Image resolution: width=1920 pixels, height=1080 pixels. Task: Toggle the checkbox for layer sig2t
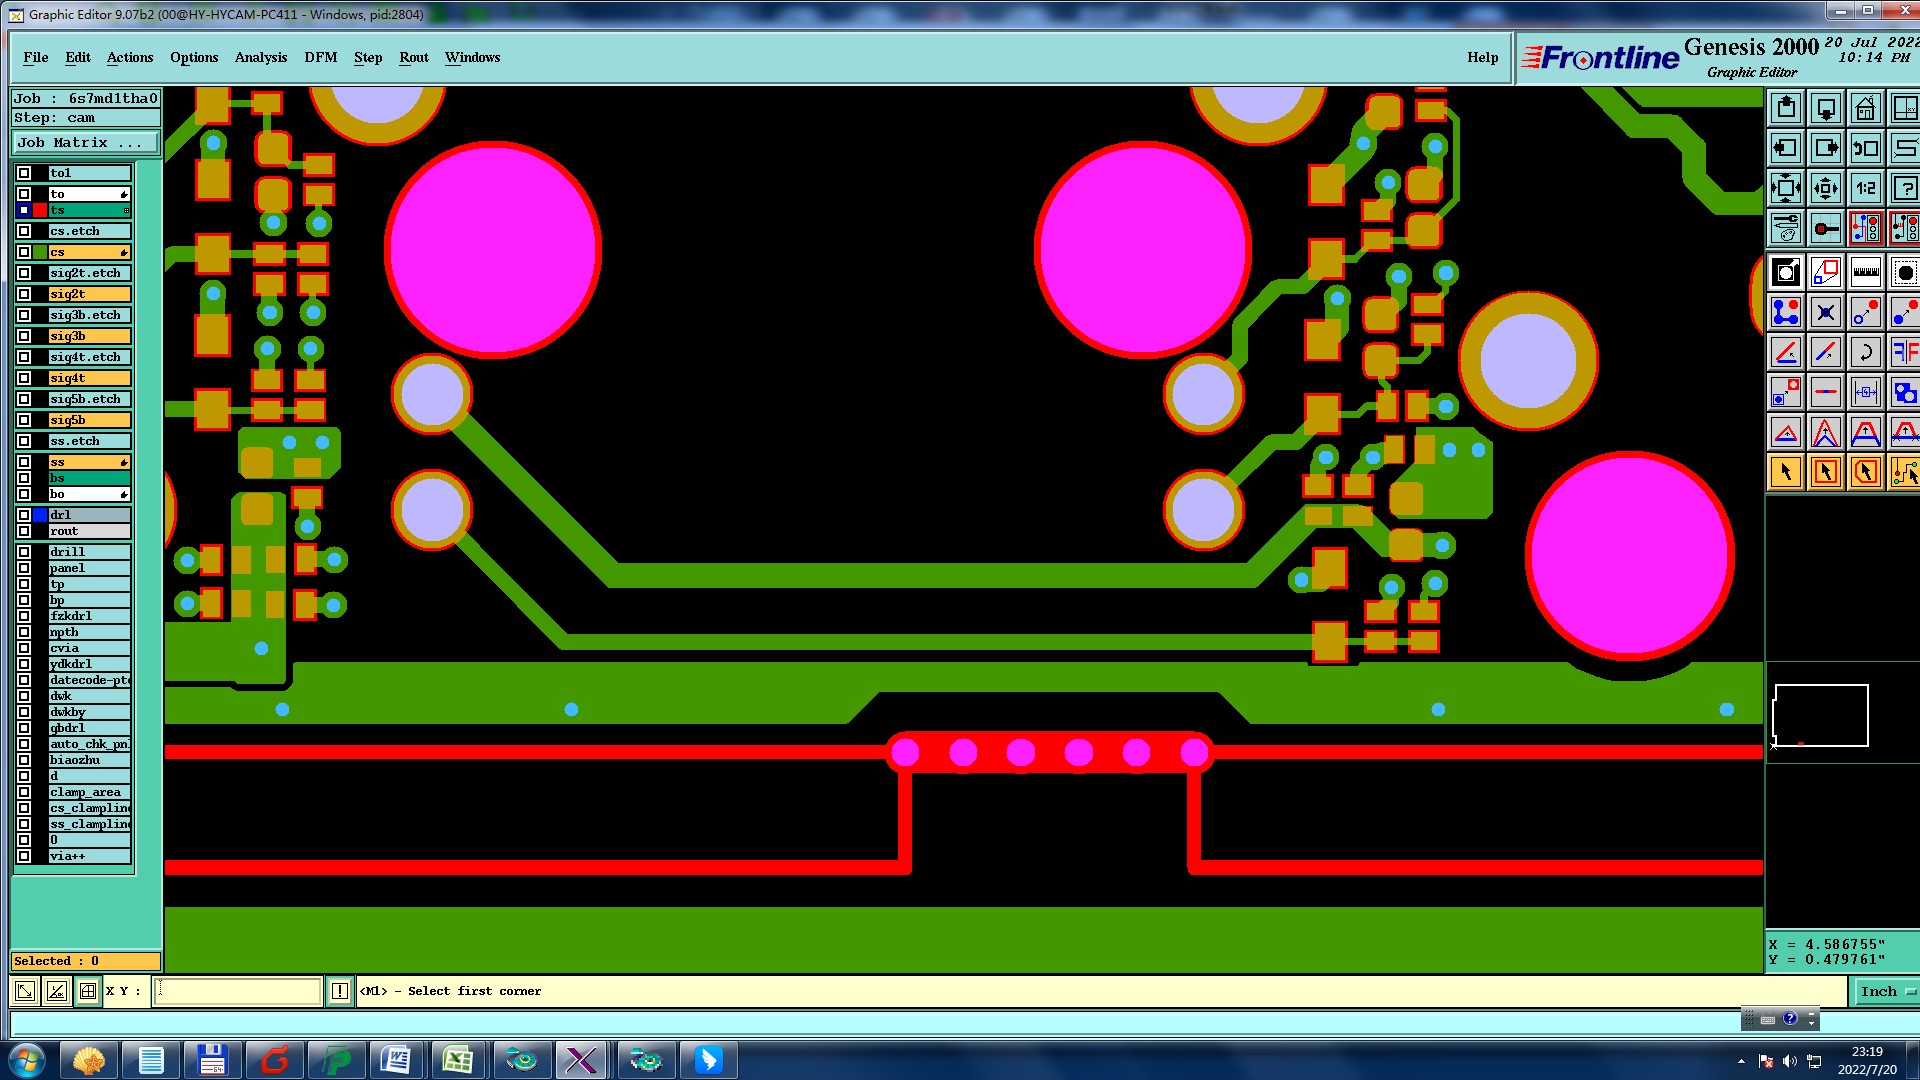(x=24, y=294)
